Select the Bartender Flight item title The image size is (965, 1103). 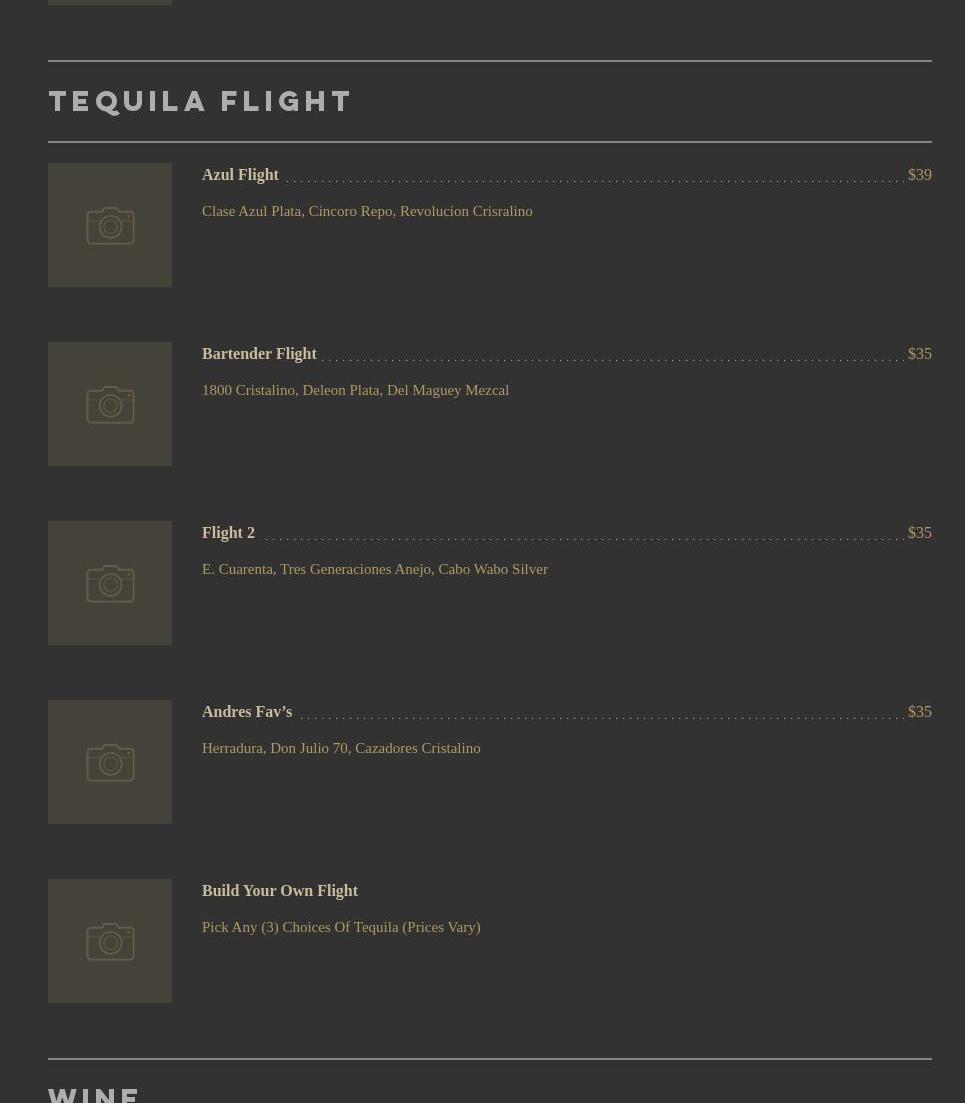point(259,354)
